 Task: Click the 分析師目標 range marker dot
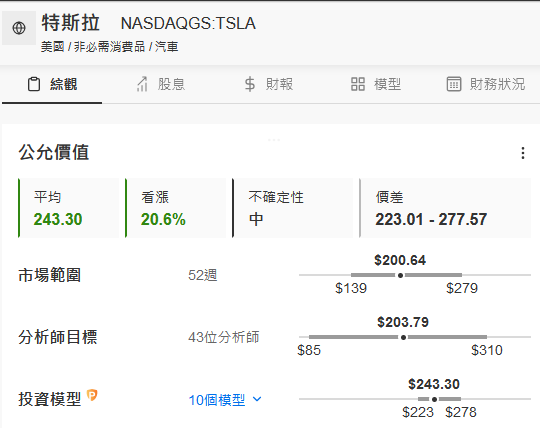403,337
